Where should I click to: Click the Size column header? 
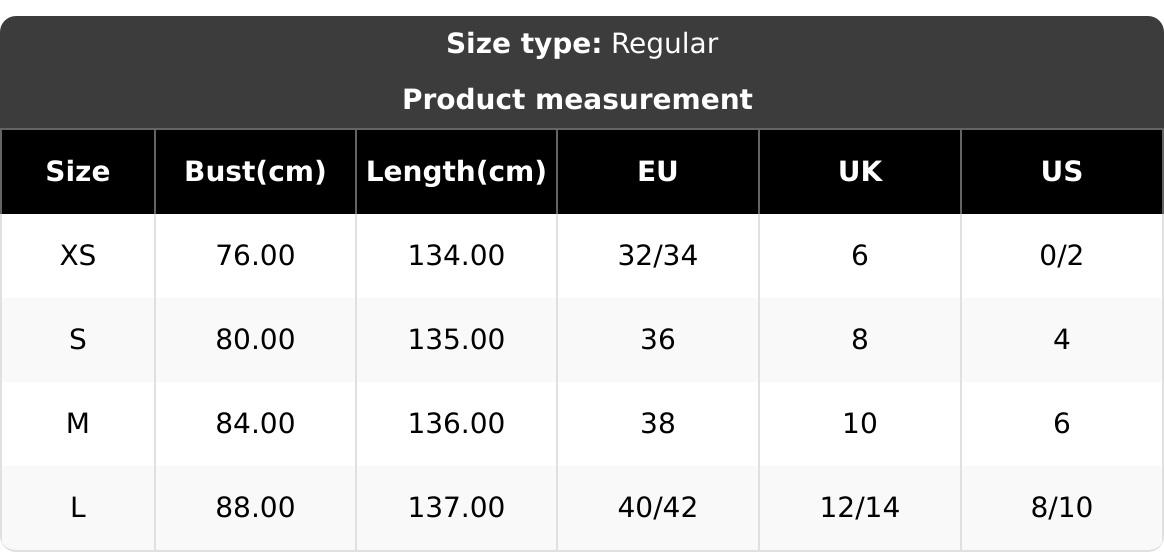[x=78, y=172]
